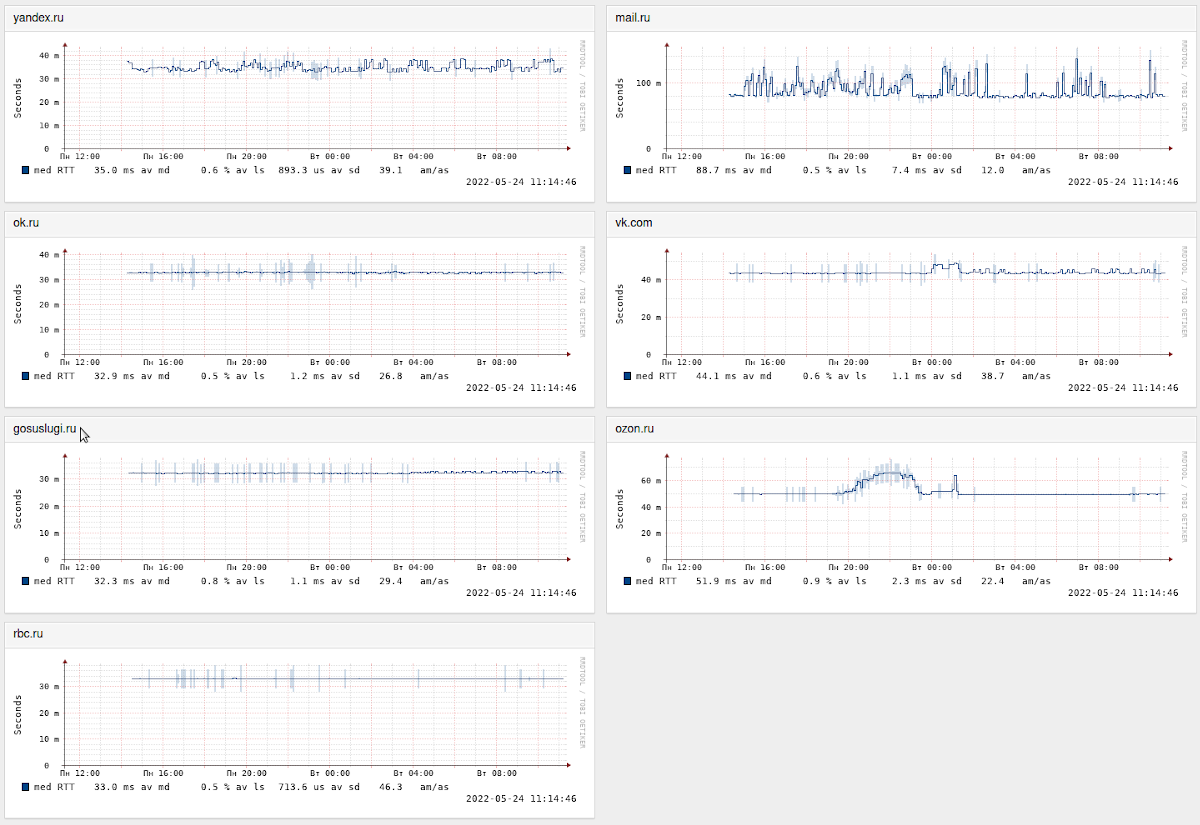Image resolution: width=1200 pixels, height=825 pixels.
Task: Open the vk.com target link
Action: [634, 222]
